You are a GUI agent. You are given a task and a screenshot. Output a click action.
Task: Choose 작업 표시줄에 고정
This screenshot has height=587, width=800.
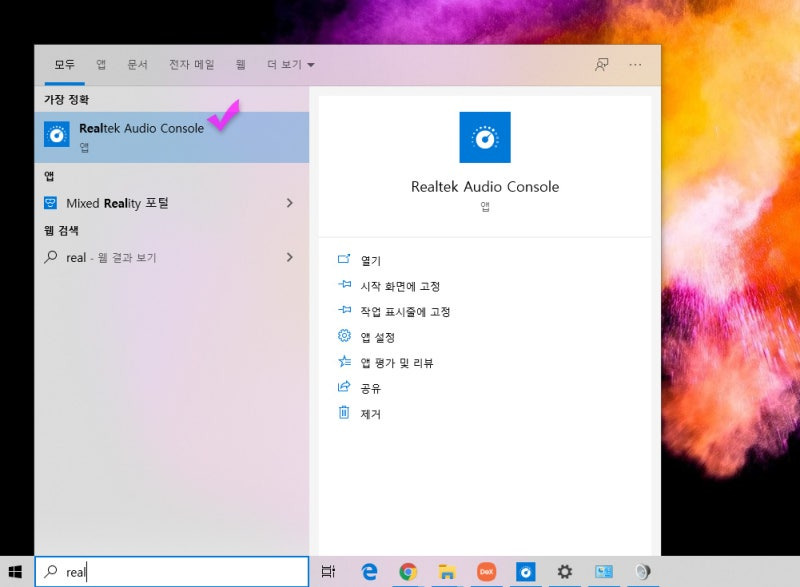click(x=405, y=312)
